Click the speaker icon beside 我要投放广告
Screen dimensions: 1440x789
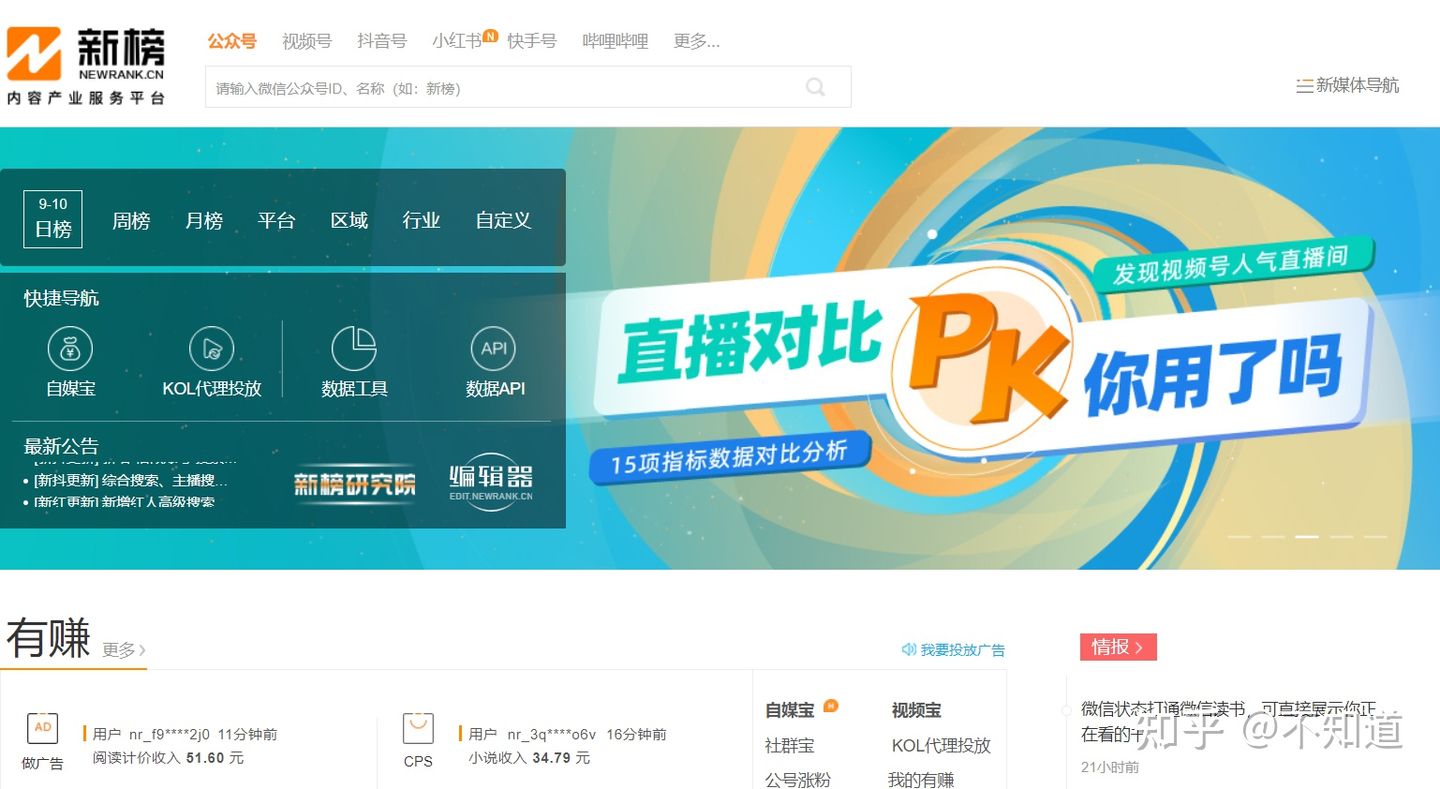point(908,650)
